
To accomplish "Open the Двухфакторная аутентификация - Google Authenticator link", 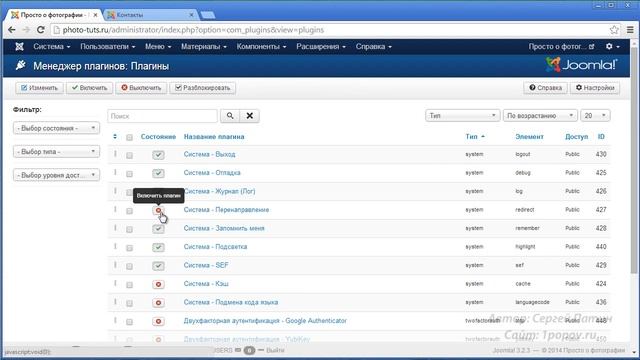I will (x=265, y=321).
